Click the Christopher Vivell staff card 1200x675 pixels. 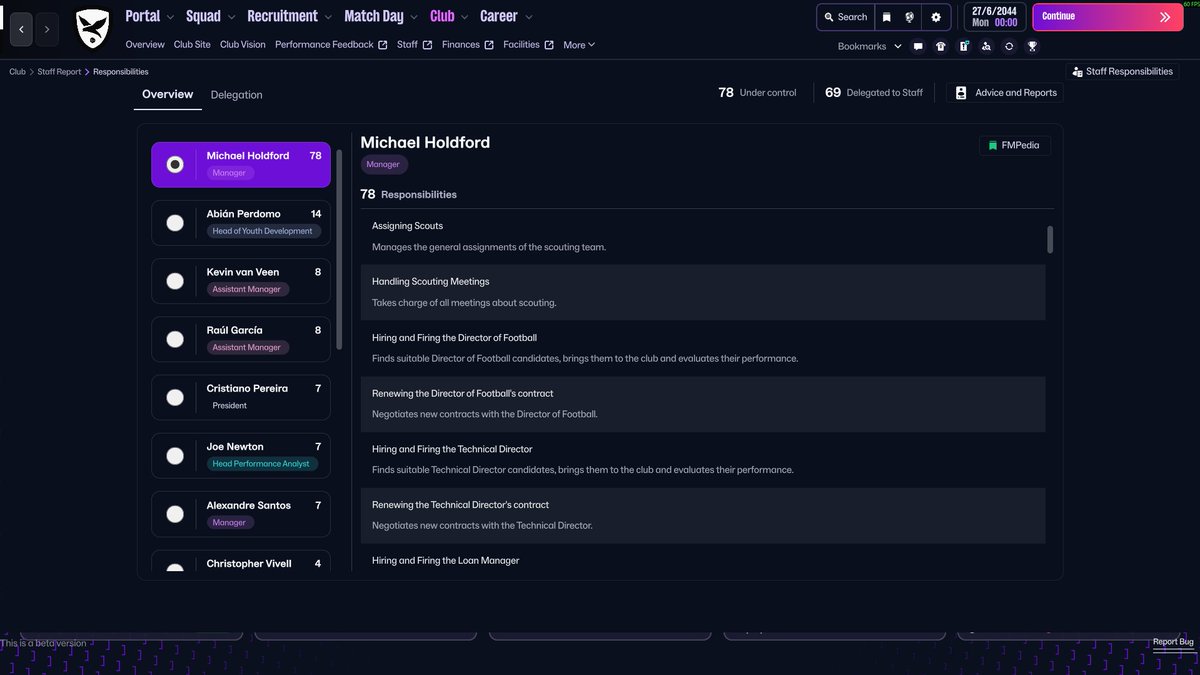click(241, 562)
